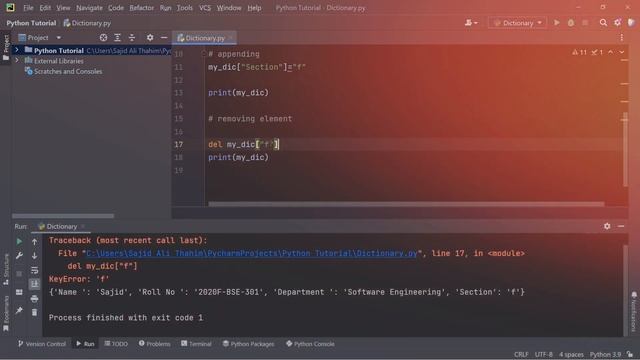This screenshot has height=360, width=640.
Task: Open the Problems tool window
Action: pos(154,344)
